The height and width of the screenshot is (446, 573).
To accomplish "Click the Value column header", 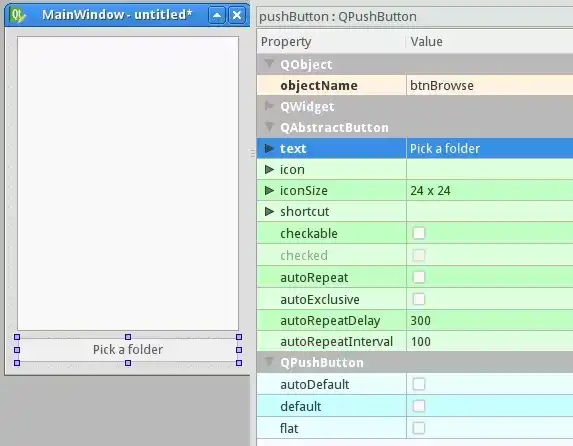I will coord(489,42).
